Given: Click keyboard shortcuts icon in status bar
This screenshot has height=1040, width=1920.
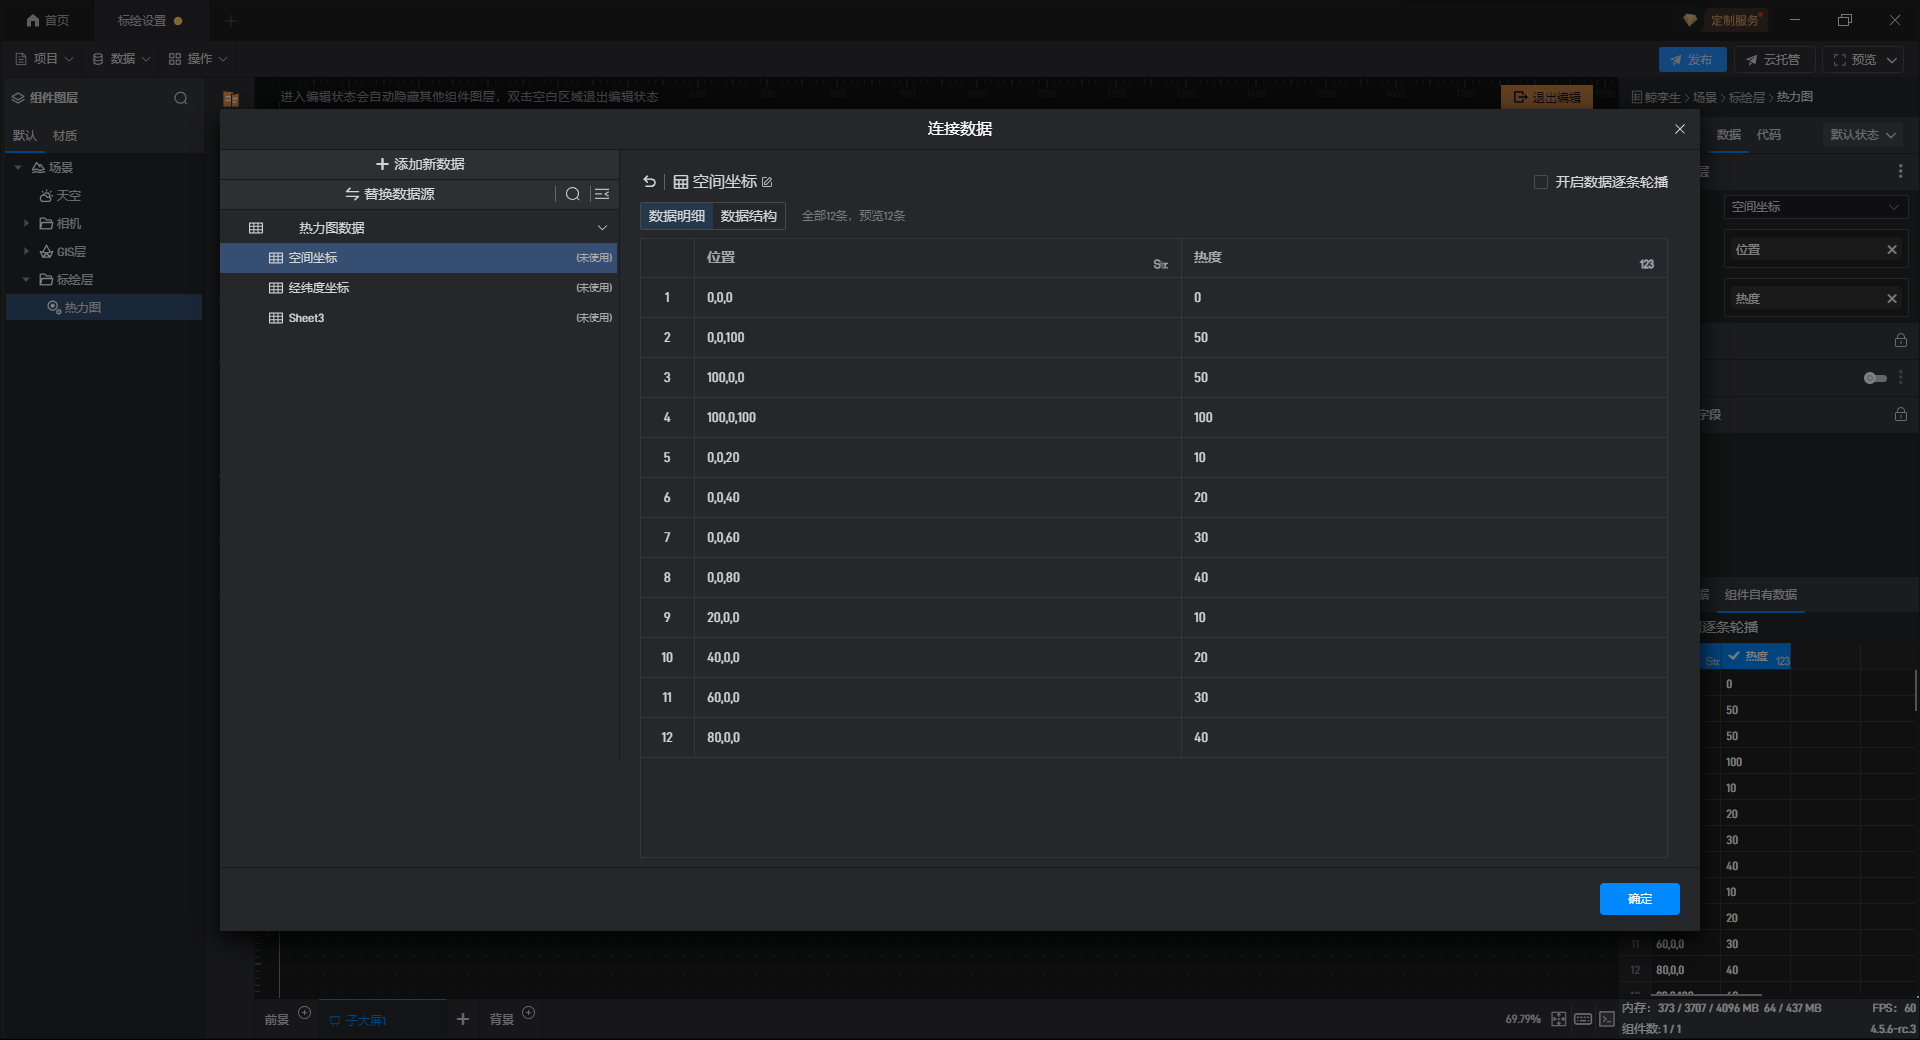Looking at the screenshot, I should pos(1583,1019).
